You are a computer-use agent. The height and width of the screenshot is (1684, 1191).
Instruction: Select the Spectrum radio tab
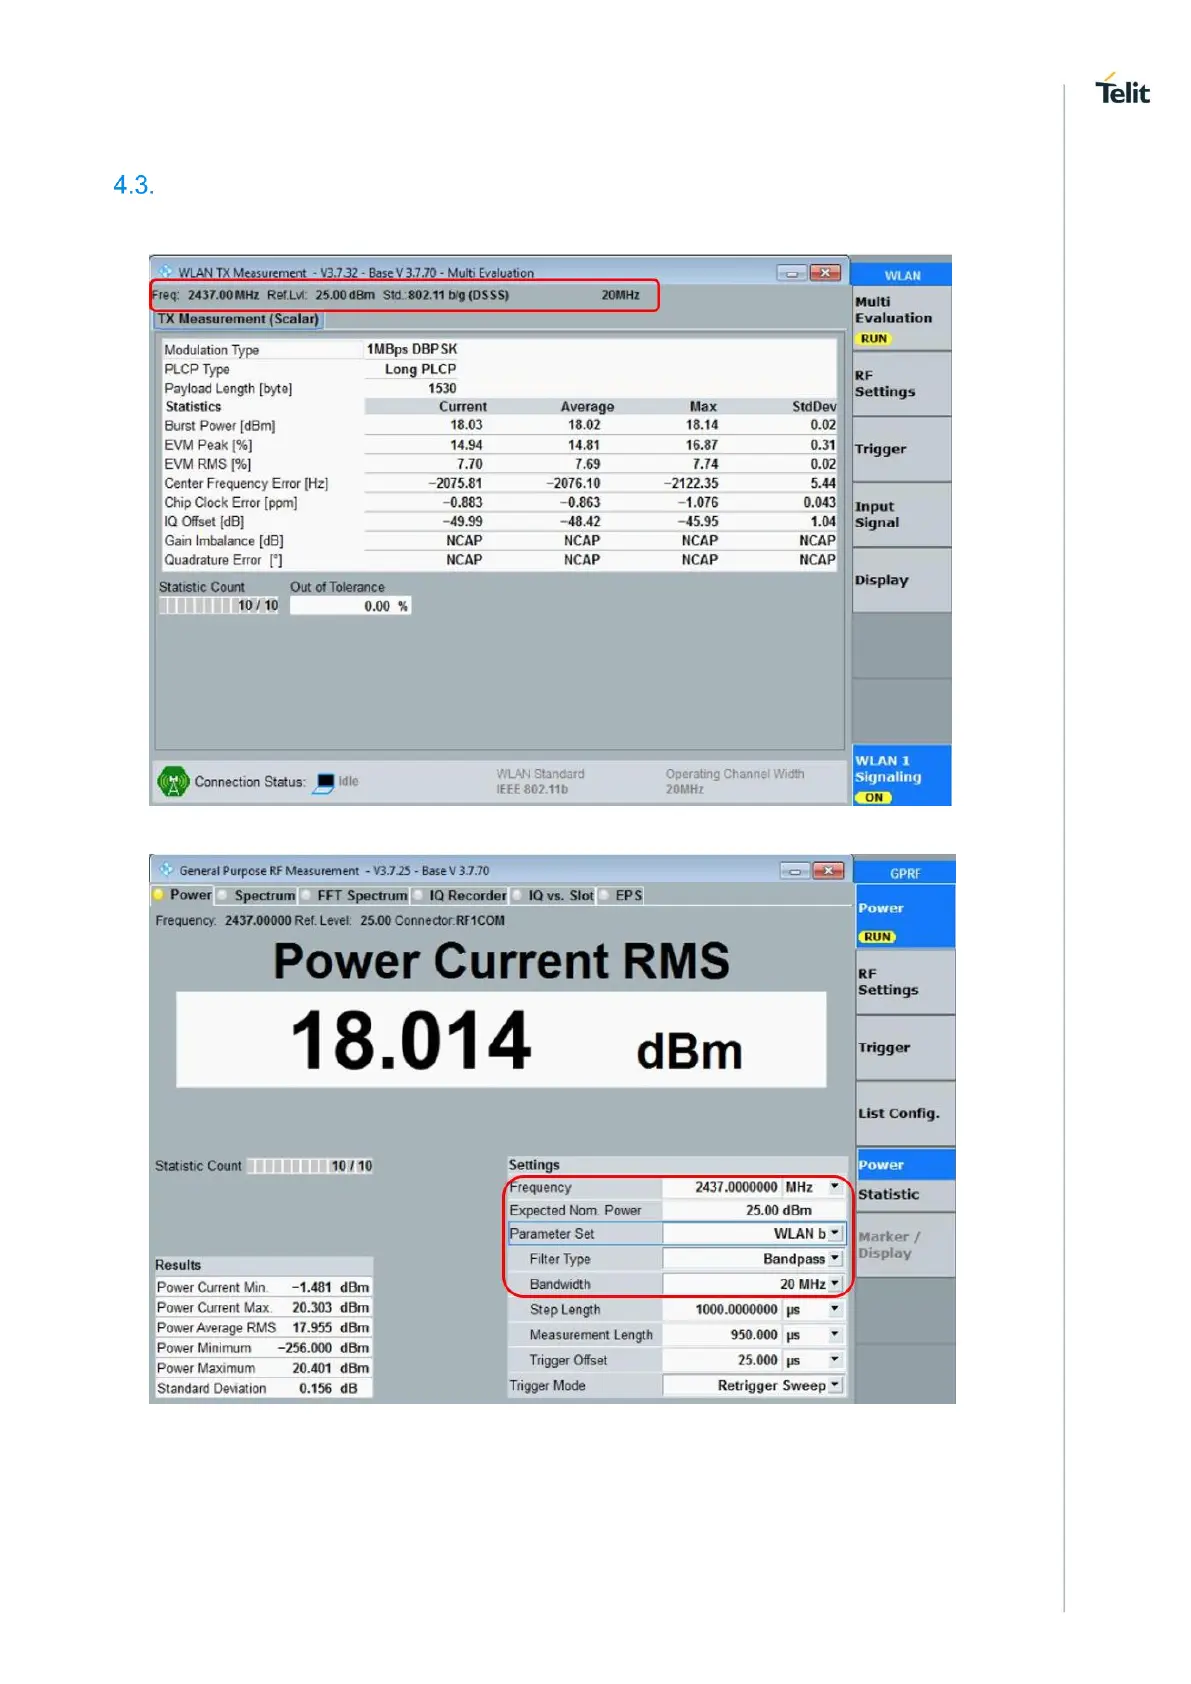pos(256,895)
